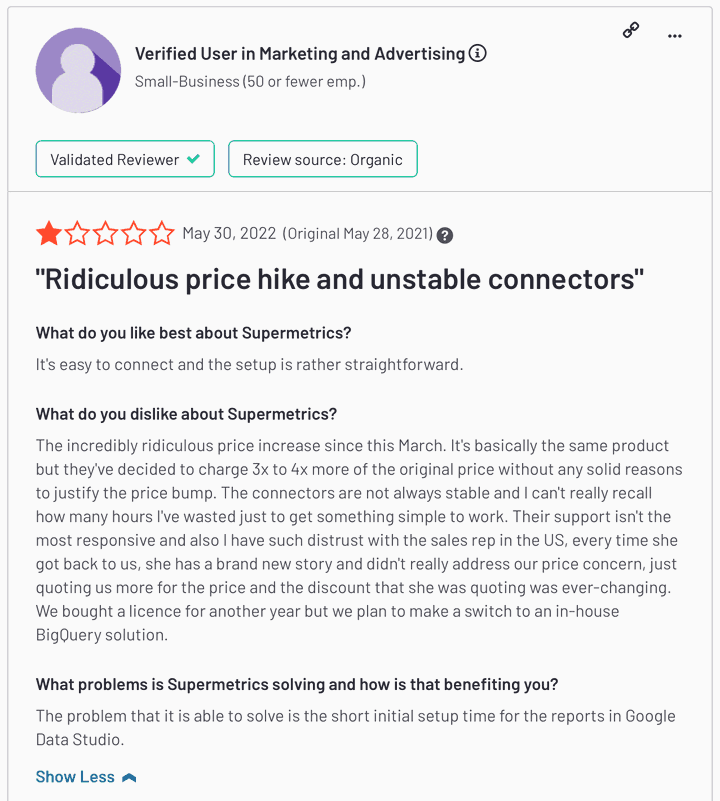Open the original review date details
The image size is (720, 801).
pos(358,235)
